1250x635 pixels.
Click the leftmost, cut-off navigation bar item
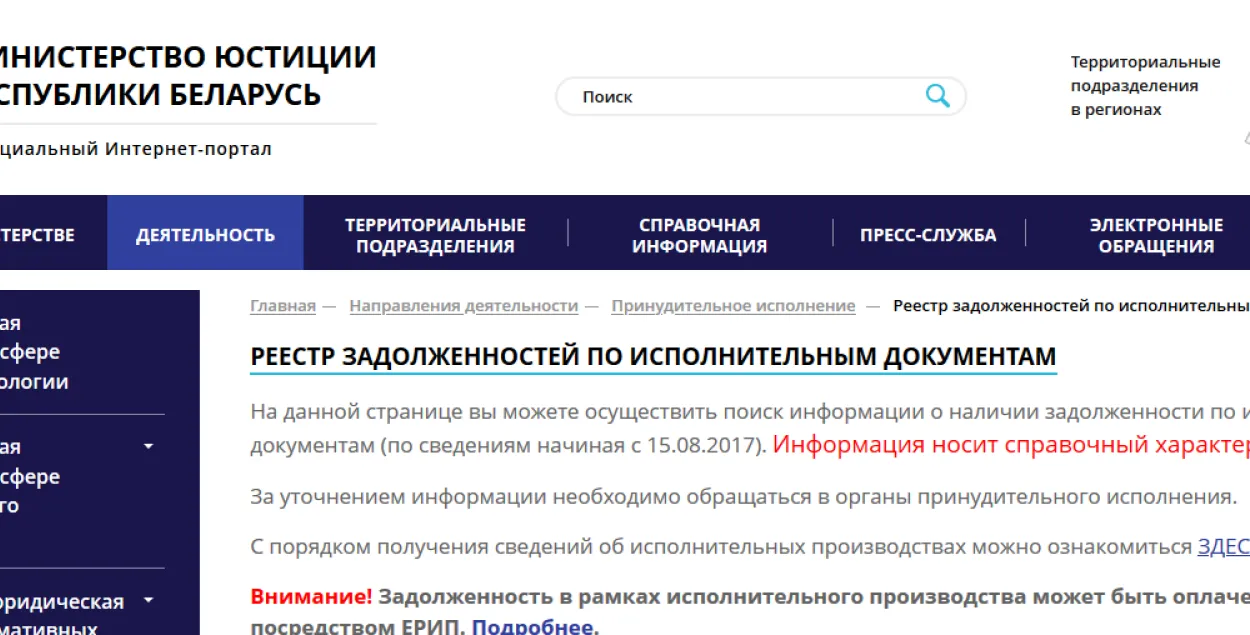[x=40, y=235]
